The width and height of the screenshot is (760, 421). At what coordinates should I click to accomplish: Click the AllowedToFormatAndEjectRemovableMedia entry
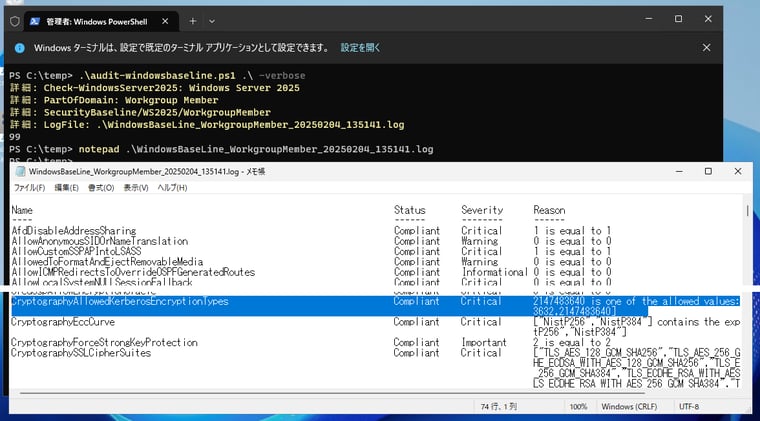pos(107,262)
